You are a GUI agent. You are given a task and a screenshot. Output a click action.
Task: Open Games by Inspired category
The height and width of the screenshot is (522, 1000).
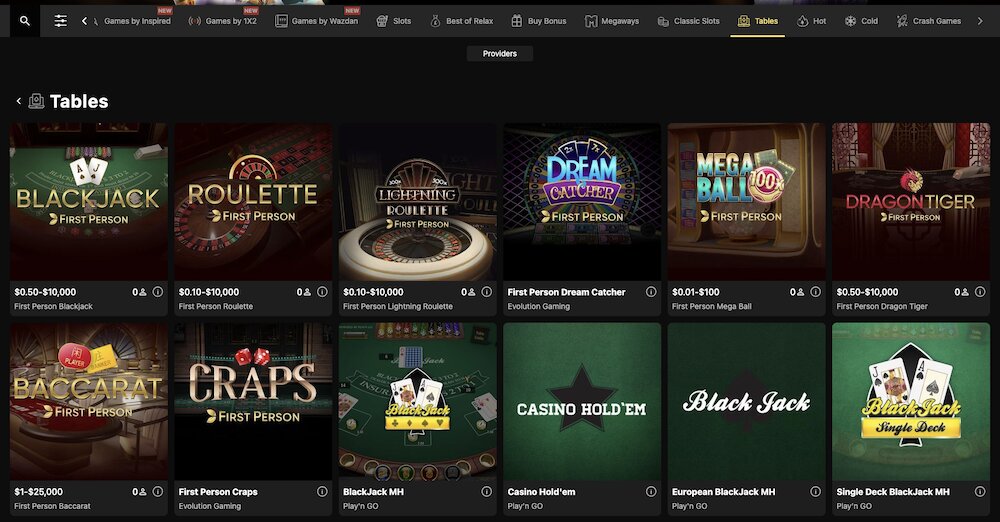coord(132,21)
